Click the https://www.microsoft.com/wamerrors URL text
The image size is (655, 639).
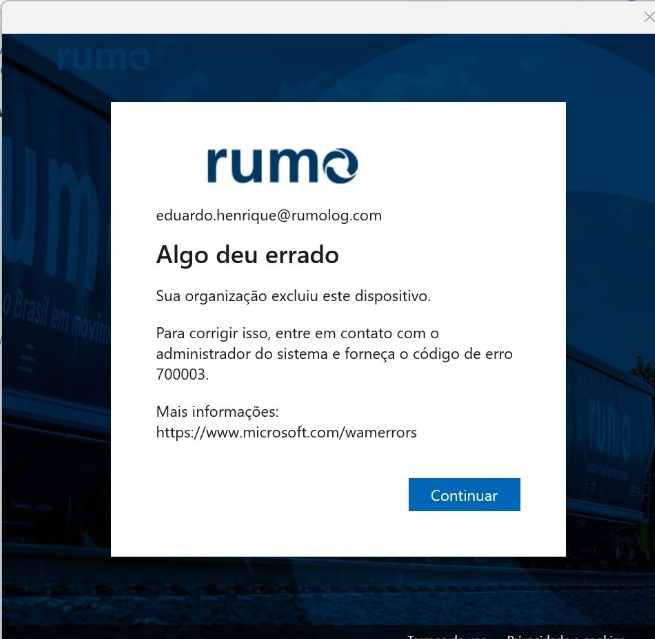pyautogui.click(x=286, y=432)
